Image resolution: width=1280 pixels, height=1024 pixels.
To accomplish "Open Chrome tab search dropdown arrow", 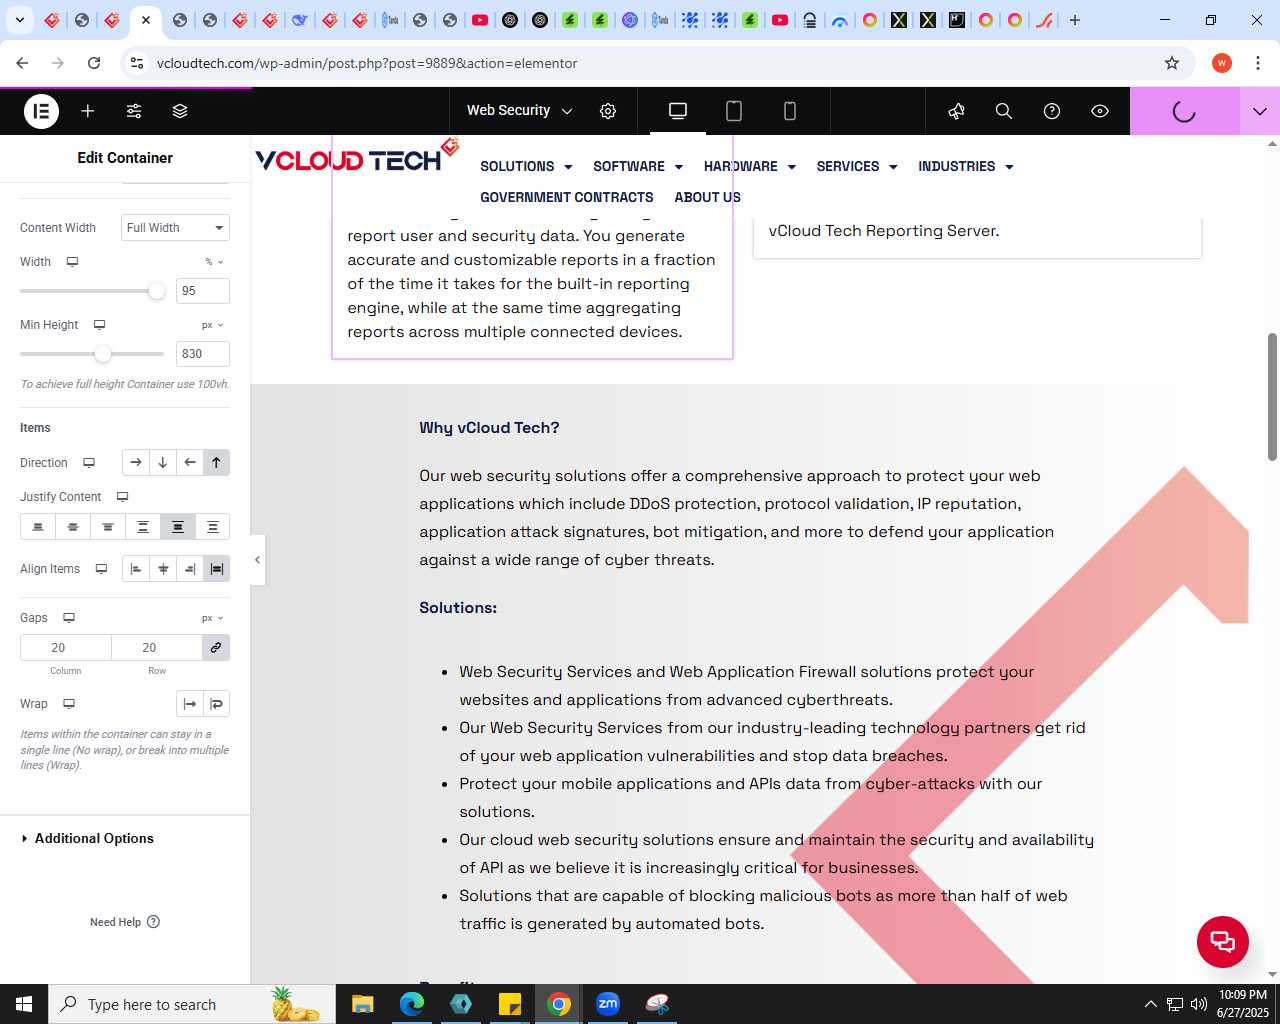I will [x=20, y=20].
